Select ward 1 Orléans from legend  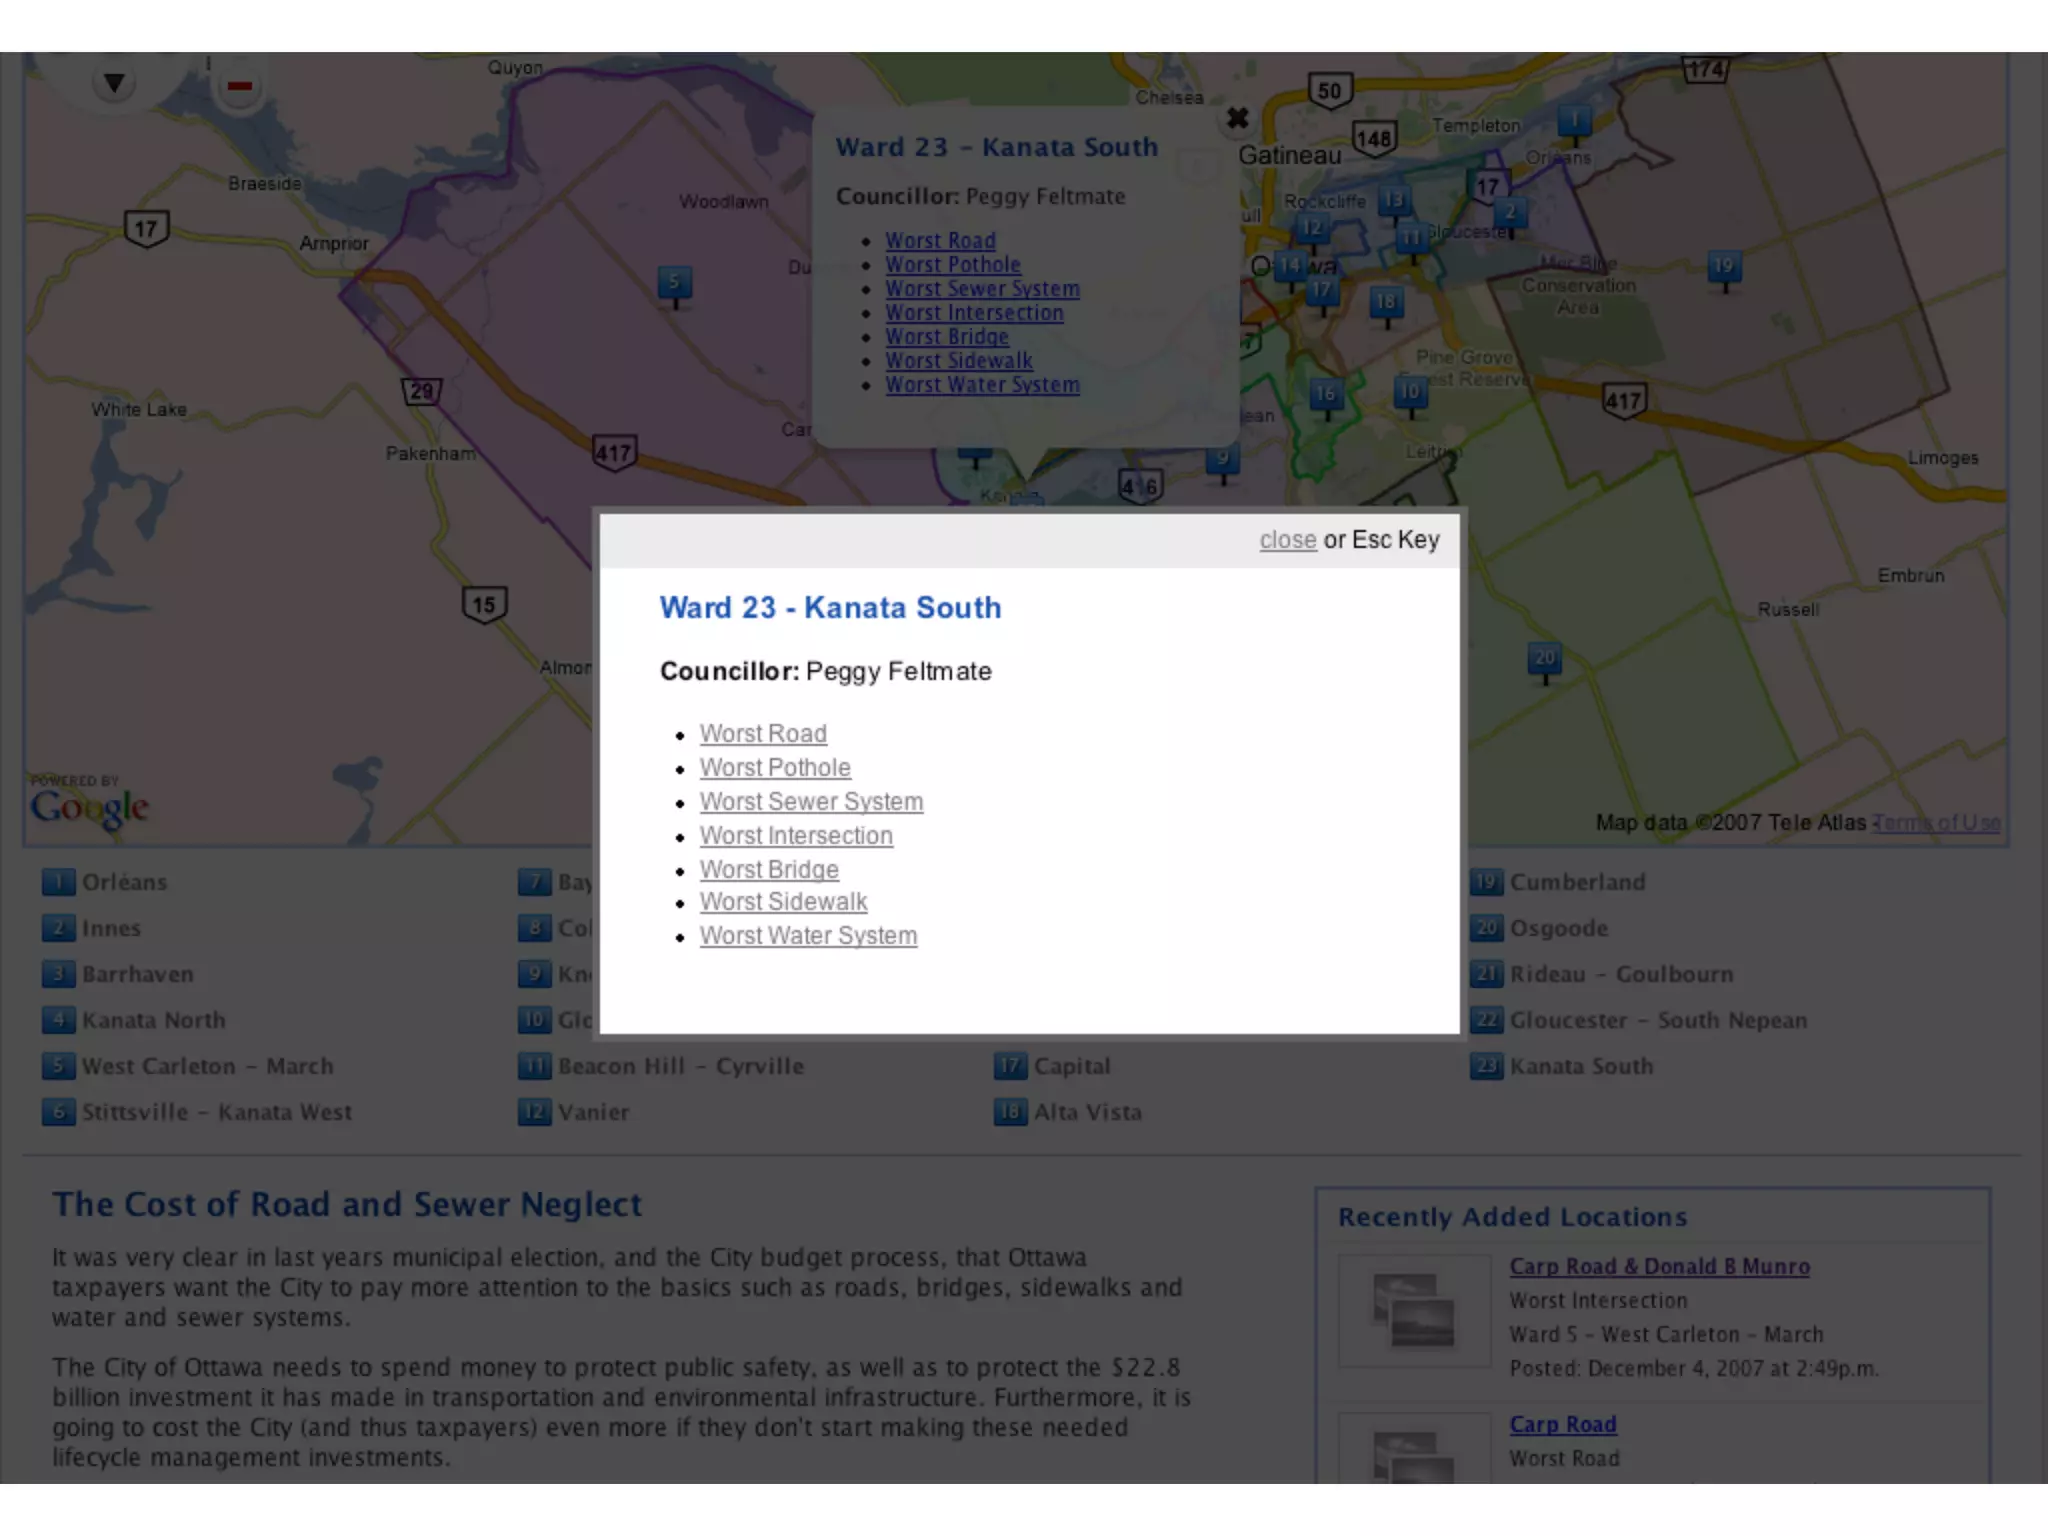(x=123, y=882)
